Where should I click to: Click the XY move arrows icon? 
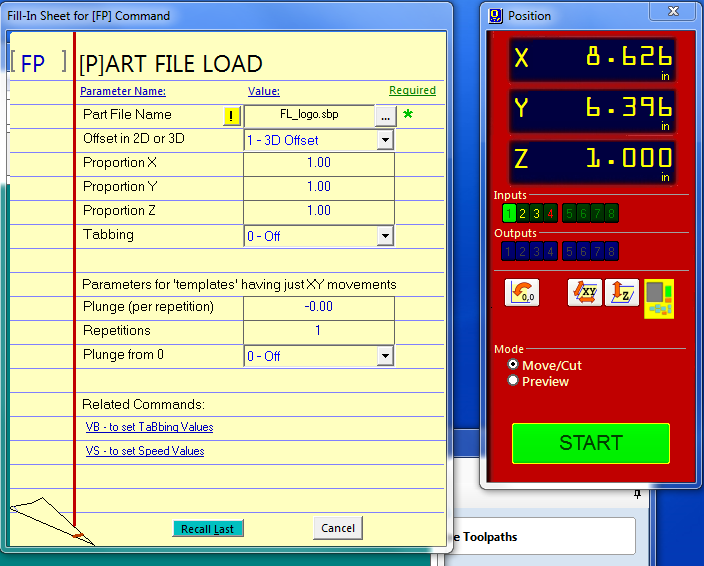click(585, 293)
